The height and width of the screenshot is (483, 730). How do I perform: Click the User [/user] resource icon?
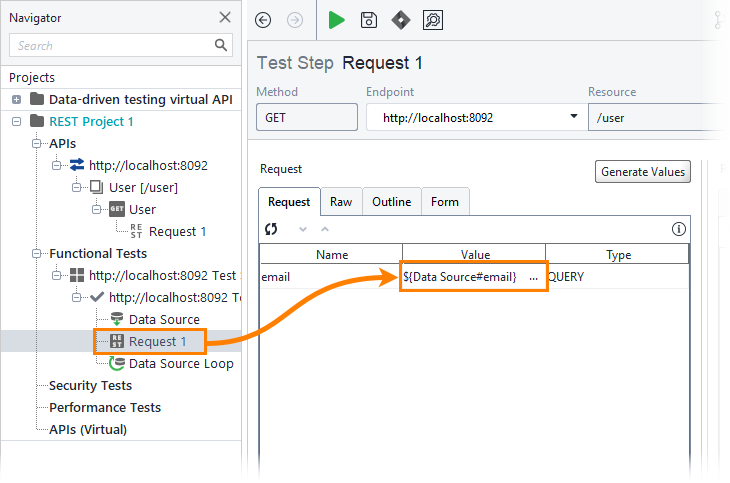coord(97,187)
